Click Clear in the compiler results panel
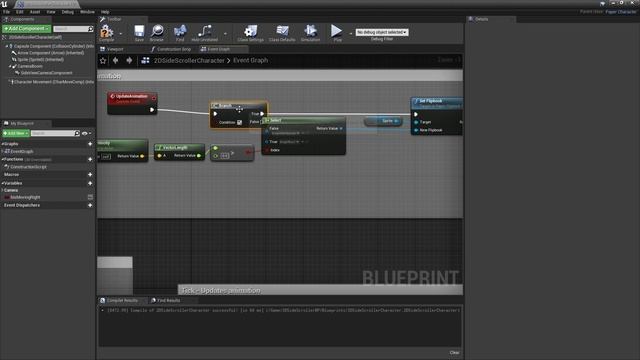Viewport: 640px width, 360px height. (x=454, y=353)
